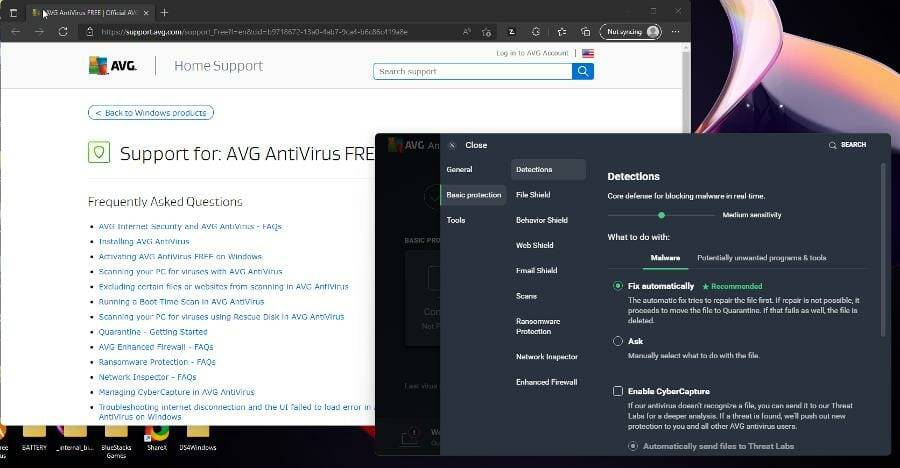The width and height of the screenshot is (900, 468).
Task: Open Activating AVG AntiVirus FREE on Windows link
Action: [x=180, y=256]
